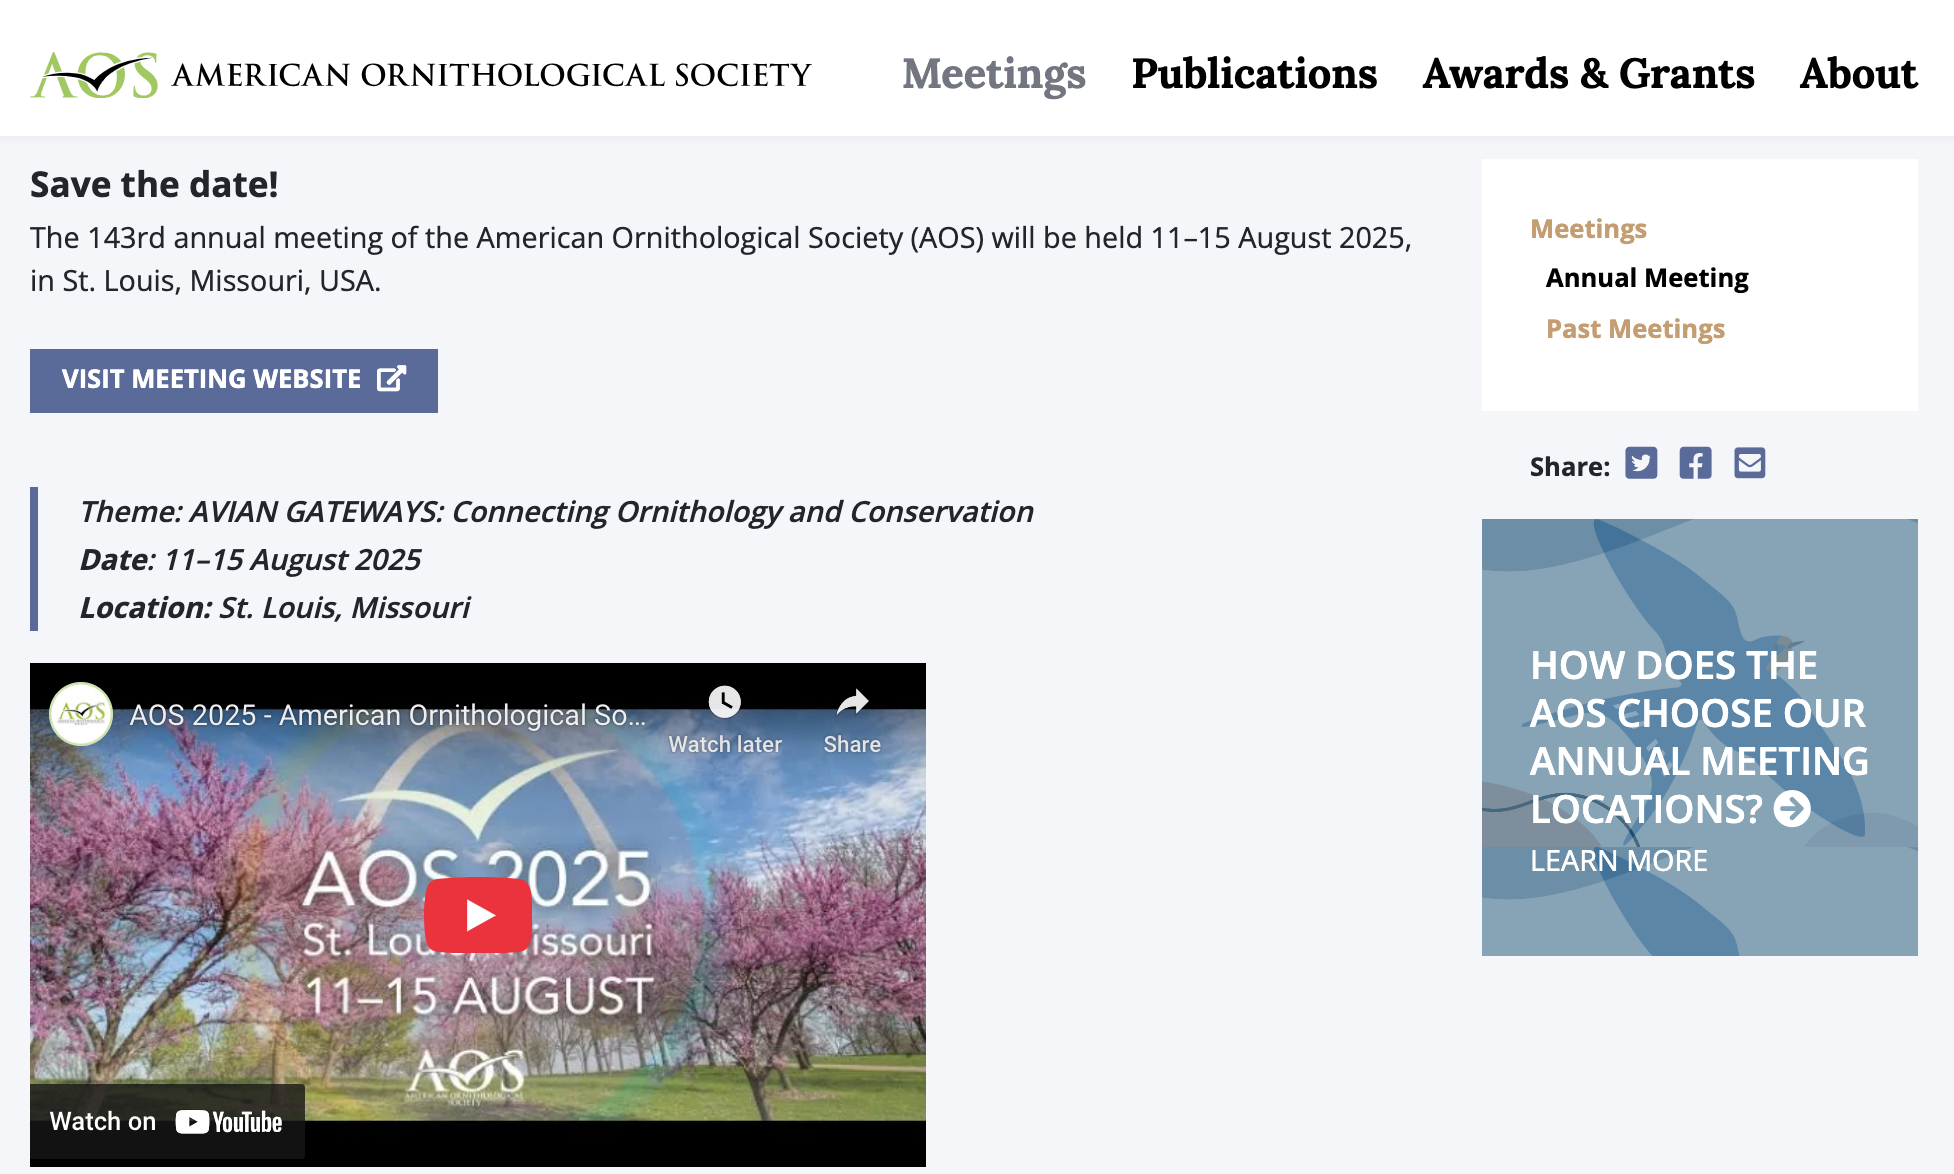The height and width of the screenshot is (1174, 1954).
Task: Share page via email envelope icon
Action: [1749, 464]
